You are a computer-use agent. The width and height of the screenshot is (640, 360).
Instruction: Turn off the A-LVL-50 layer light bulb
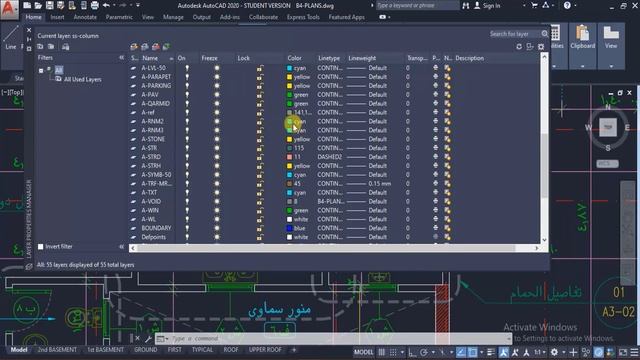click(x=187, y=68)
